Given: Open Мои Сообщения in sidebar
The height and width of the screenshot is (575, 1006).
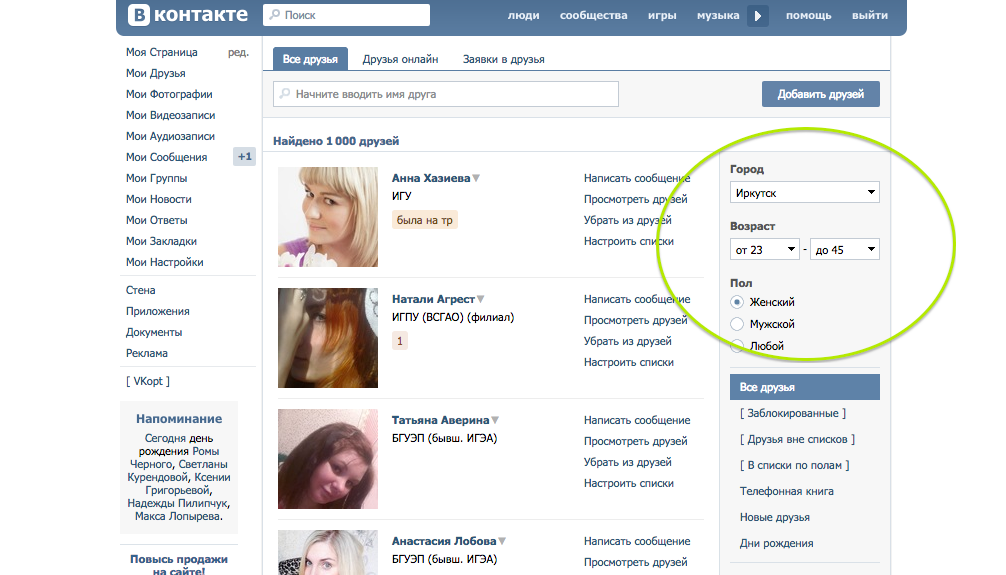Looking at the screenshot, I should pos(167,157).
